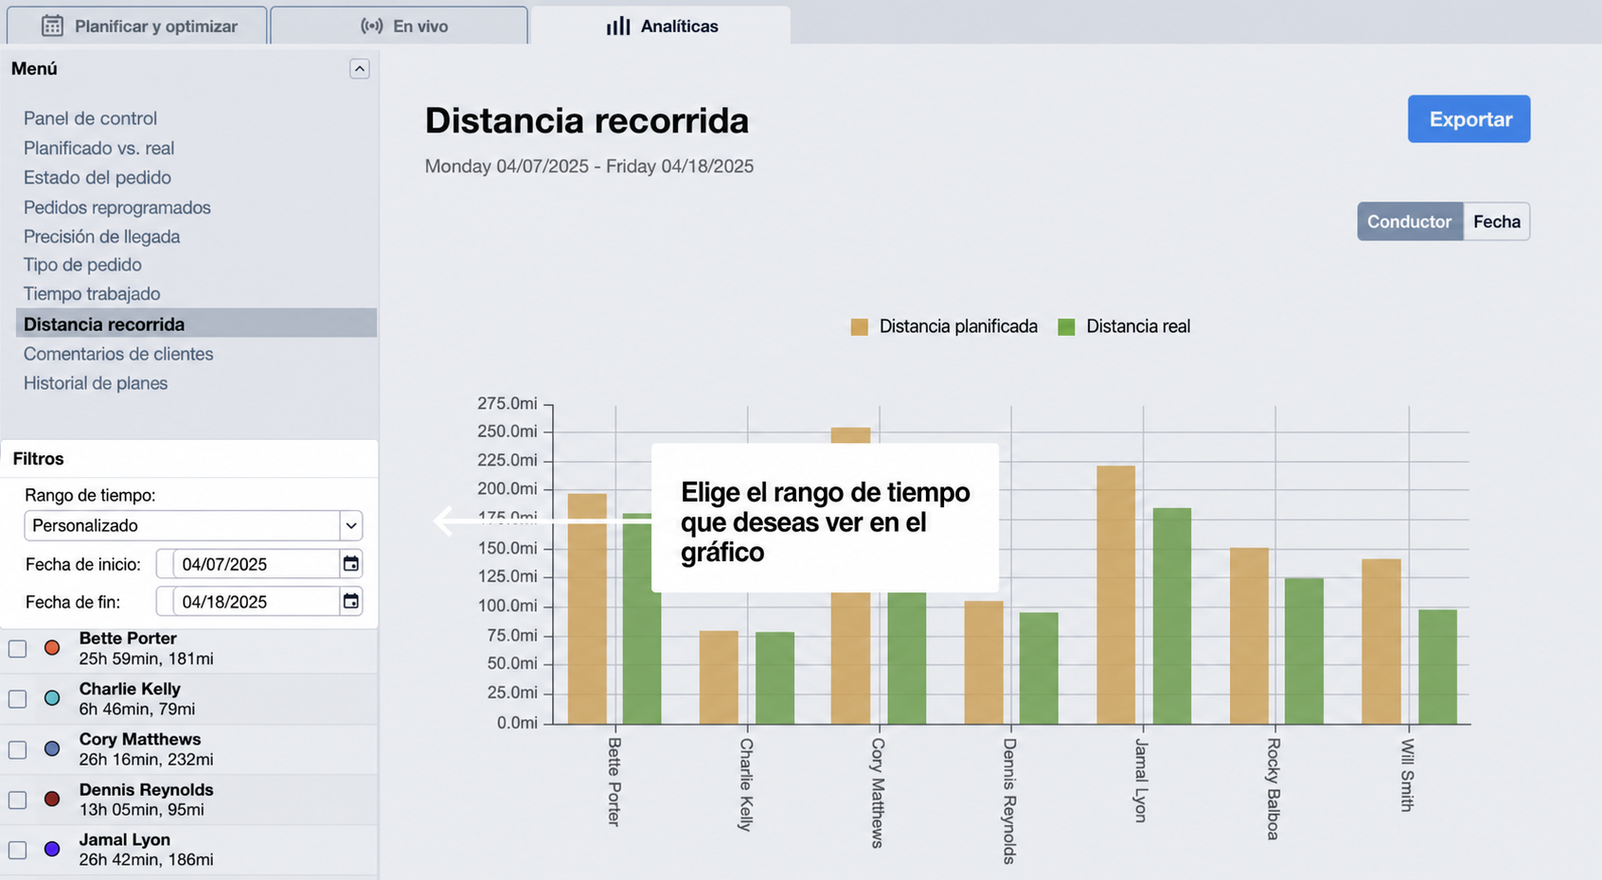Tick the Cory Matthews checkbox
The image size is (1602, 880).
click(17, 749)
